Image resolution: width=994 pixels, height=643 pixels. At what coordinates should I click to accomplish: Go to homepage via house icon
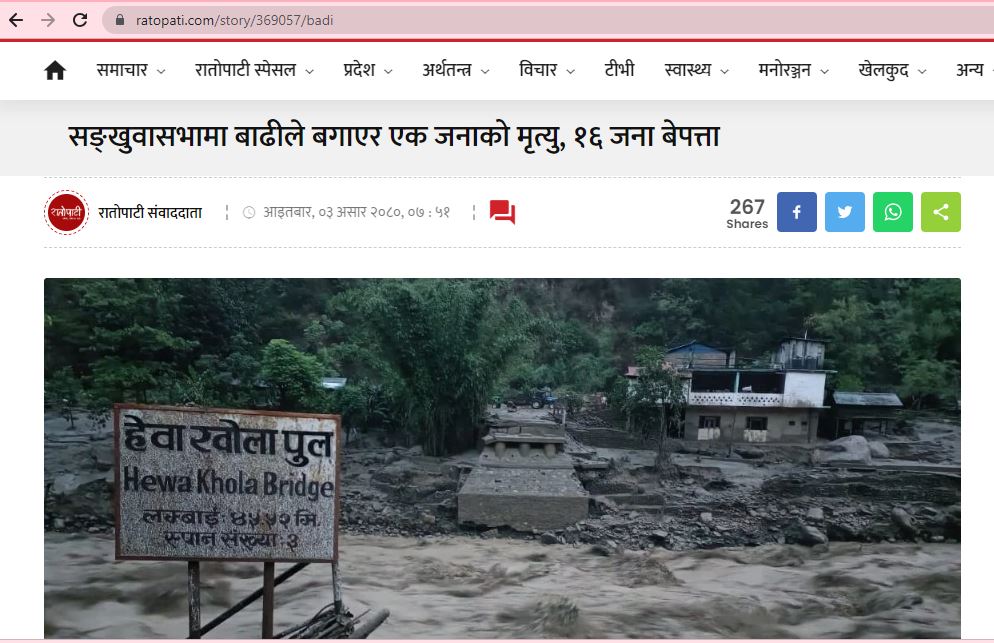(x=55, y=70)
